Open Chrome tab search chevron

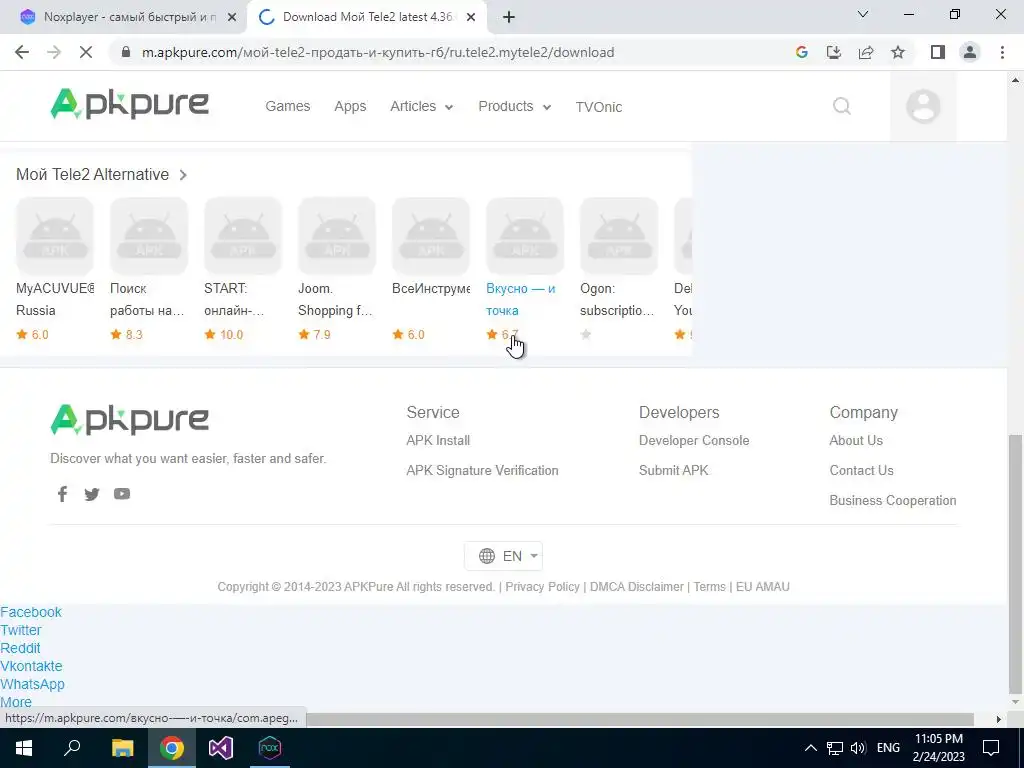point(863,15)
